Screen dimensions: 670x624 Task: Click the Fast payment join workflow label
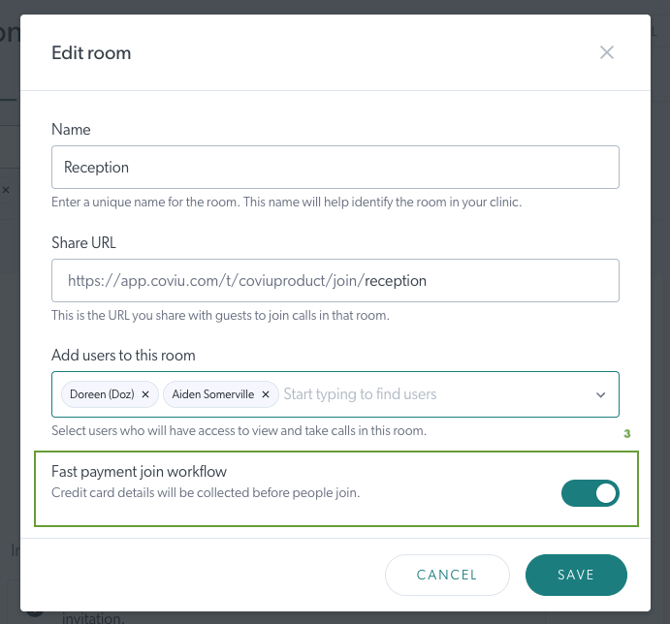[x=140, y=472]
